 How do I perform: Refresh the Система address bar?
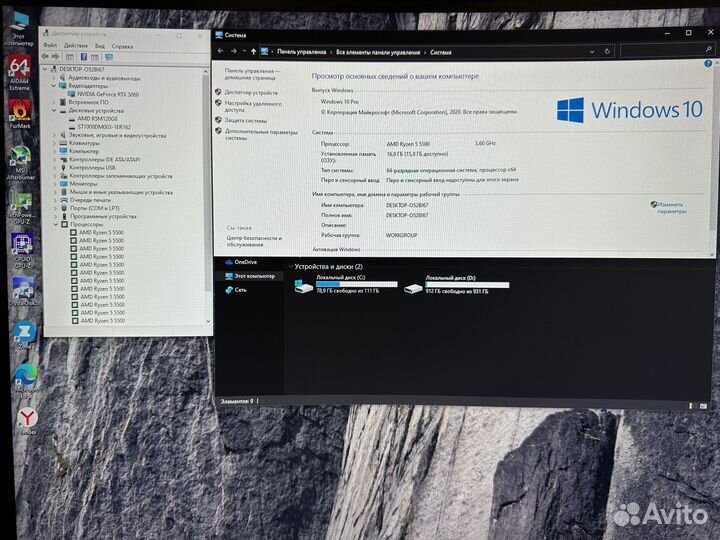608,51
